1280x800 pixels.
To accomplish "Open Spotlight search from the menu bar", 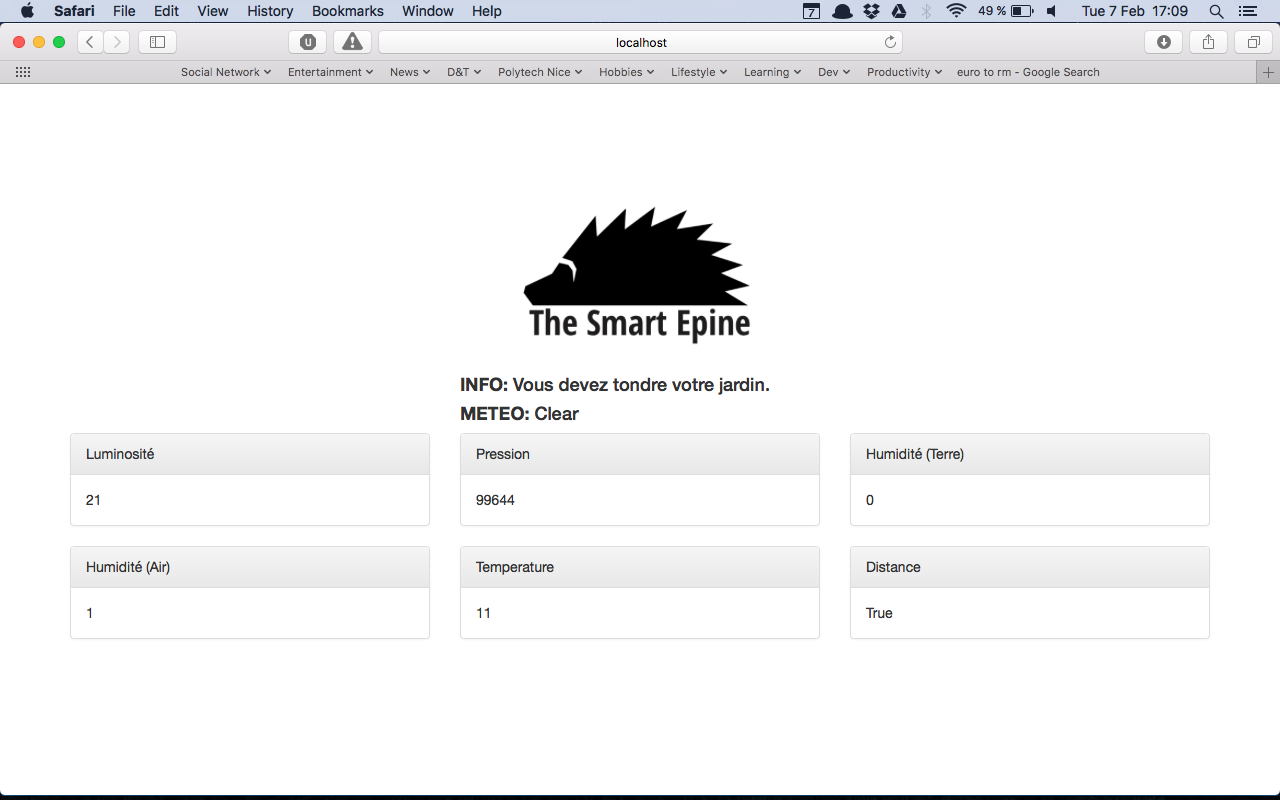I will (1216, 11).
